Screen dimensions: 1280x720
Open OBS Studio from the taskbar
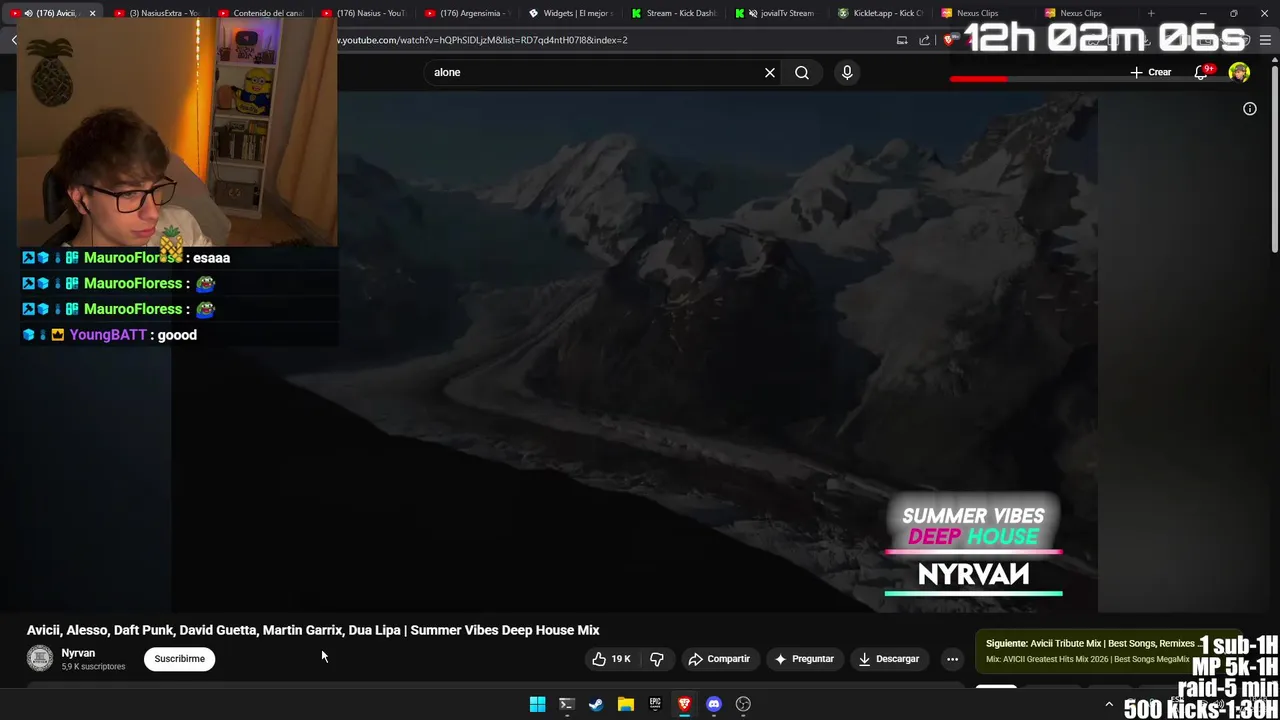point(743,704)
